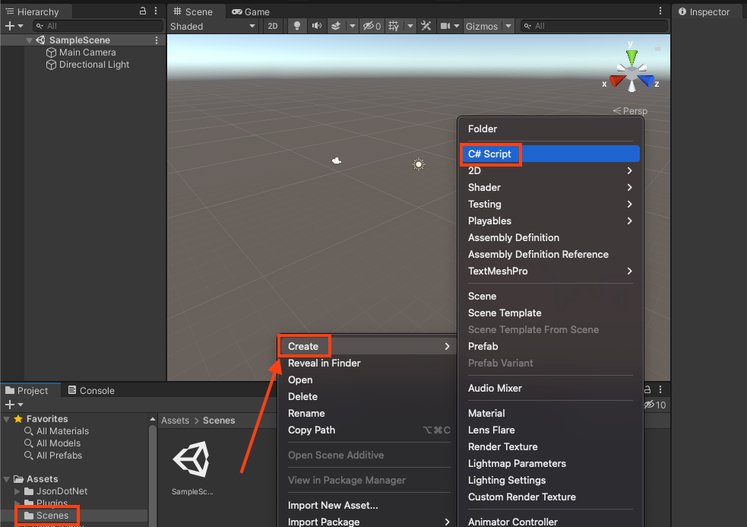
Task: Click Create in the context menu
Action: click(366, 346)
